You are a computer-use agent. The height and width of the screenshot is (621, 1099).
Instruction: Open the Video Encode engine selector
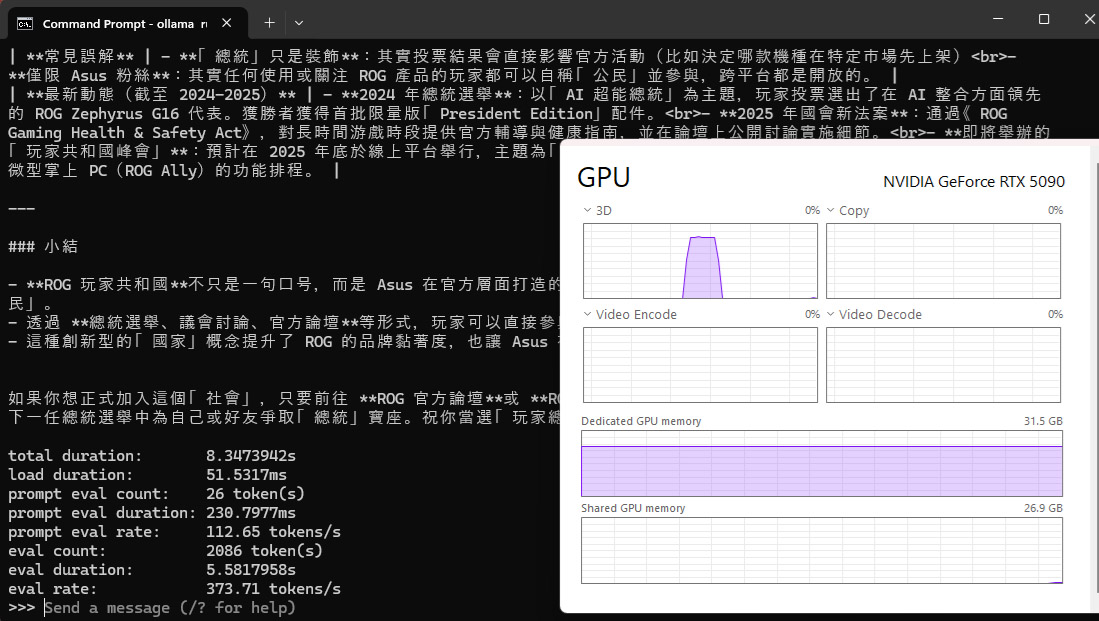pyautogui.click(x=588, y=315)
